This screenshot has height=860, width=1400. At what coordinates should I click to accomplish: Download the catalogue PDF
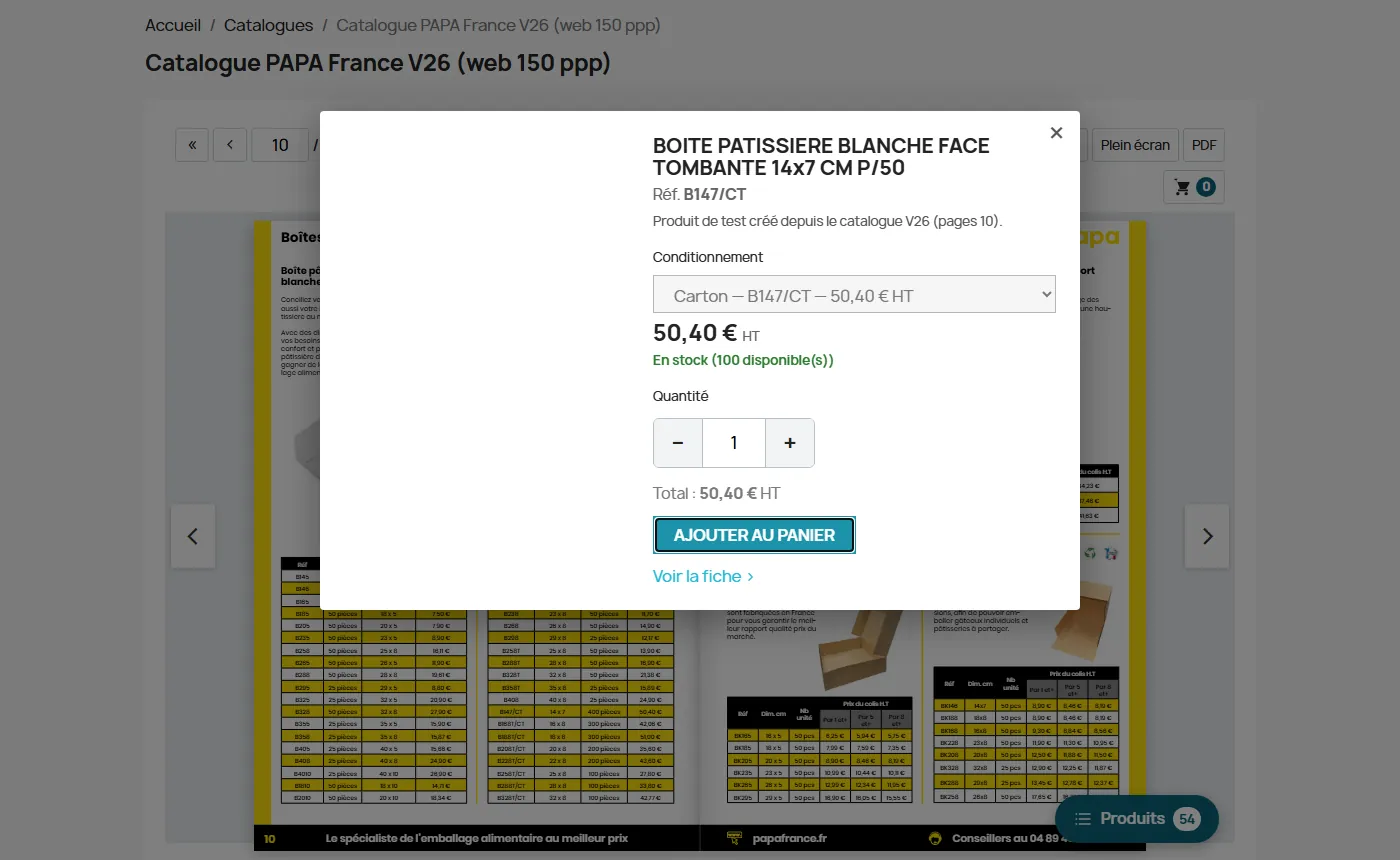pos(1205,145)
